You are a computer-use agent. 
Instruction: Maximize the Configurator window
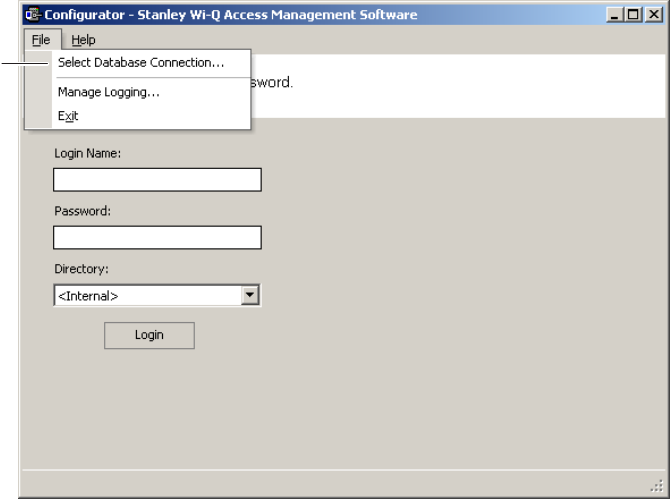pos(633,15)
